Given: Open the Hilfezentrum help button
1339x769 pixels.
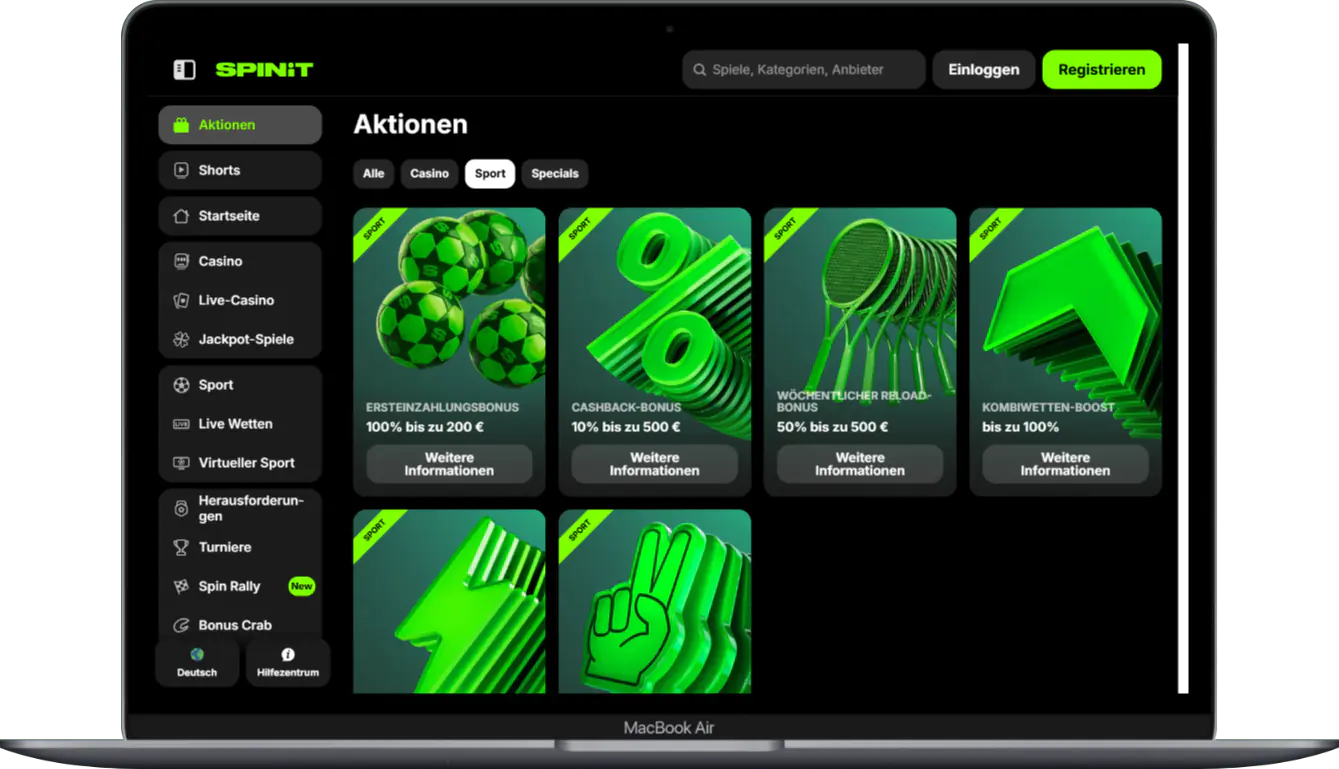Looking at the screenshot, I should click(288, 662).
